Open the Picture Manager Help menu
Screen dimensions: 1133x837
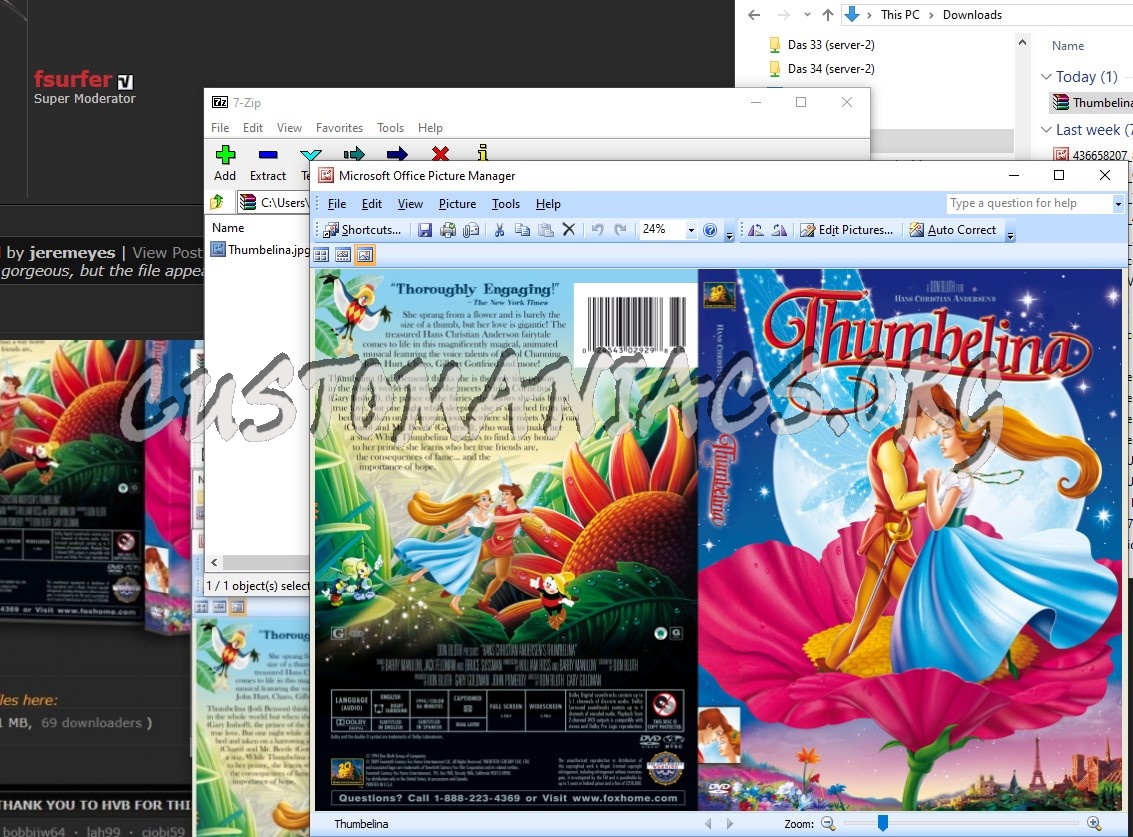pyautogui.click(x=548, y=204)
